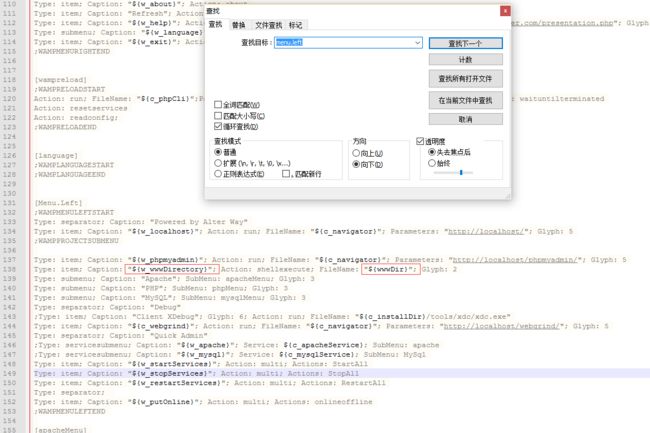This screenshot has height=433, width=650.
Task: Click the dialog resize grip corner
Action: click(x=507, y=196)
